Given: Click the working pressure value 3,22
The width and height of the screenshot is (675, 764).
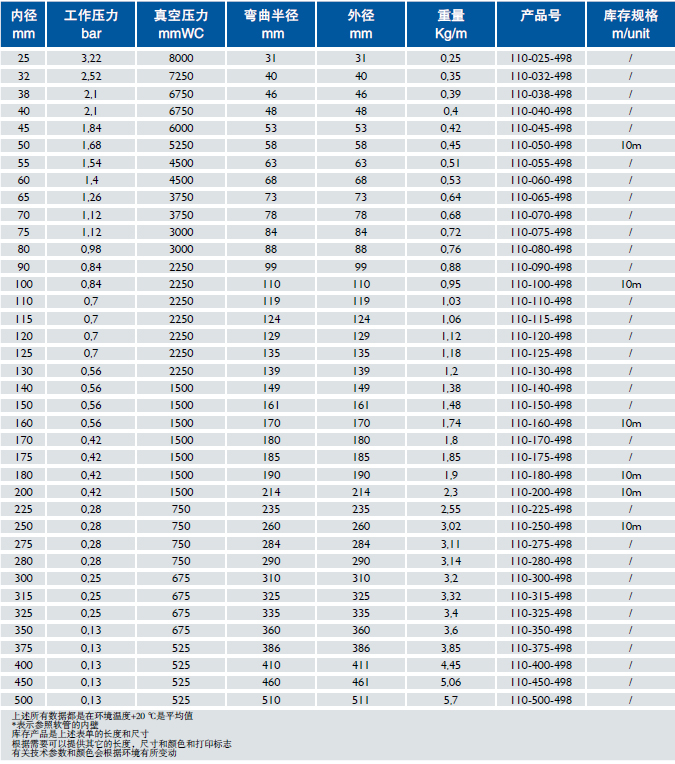Looking at the screenshot, I should [x=91, y=59].
